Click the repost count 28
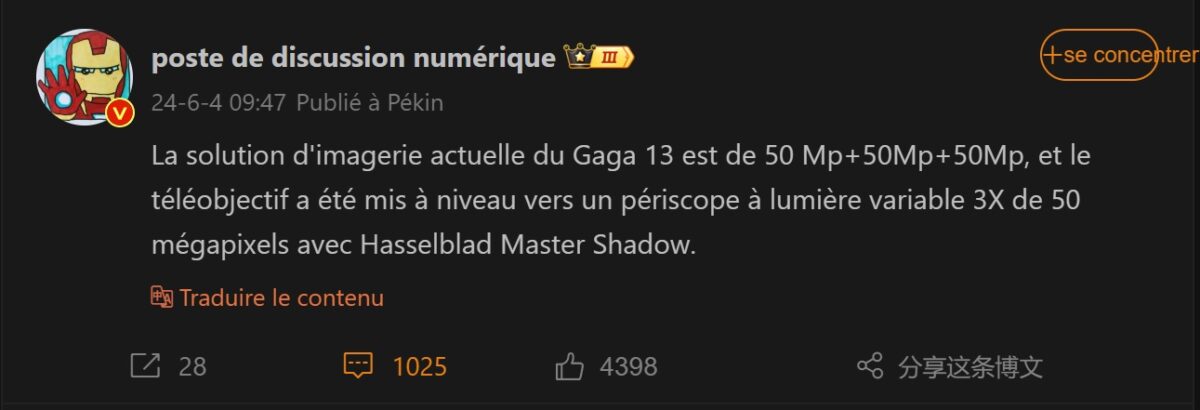The width and height of the screenshot is (1200, 410). pos(192,366)
